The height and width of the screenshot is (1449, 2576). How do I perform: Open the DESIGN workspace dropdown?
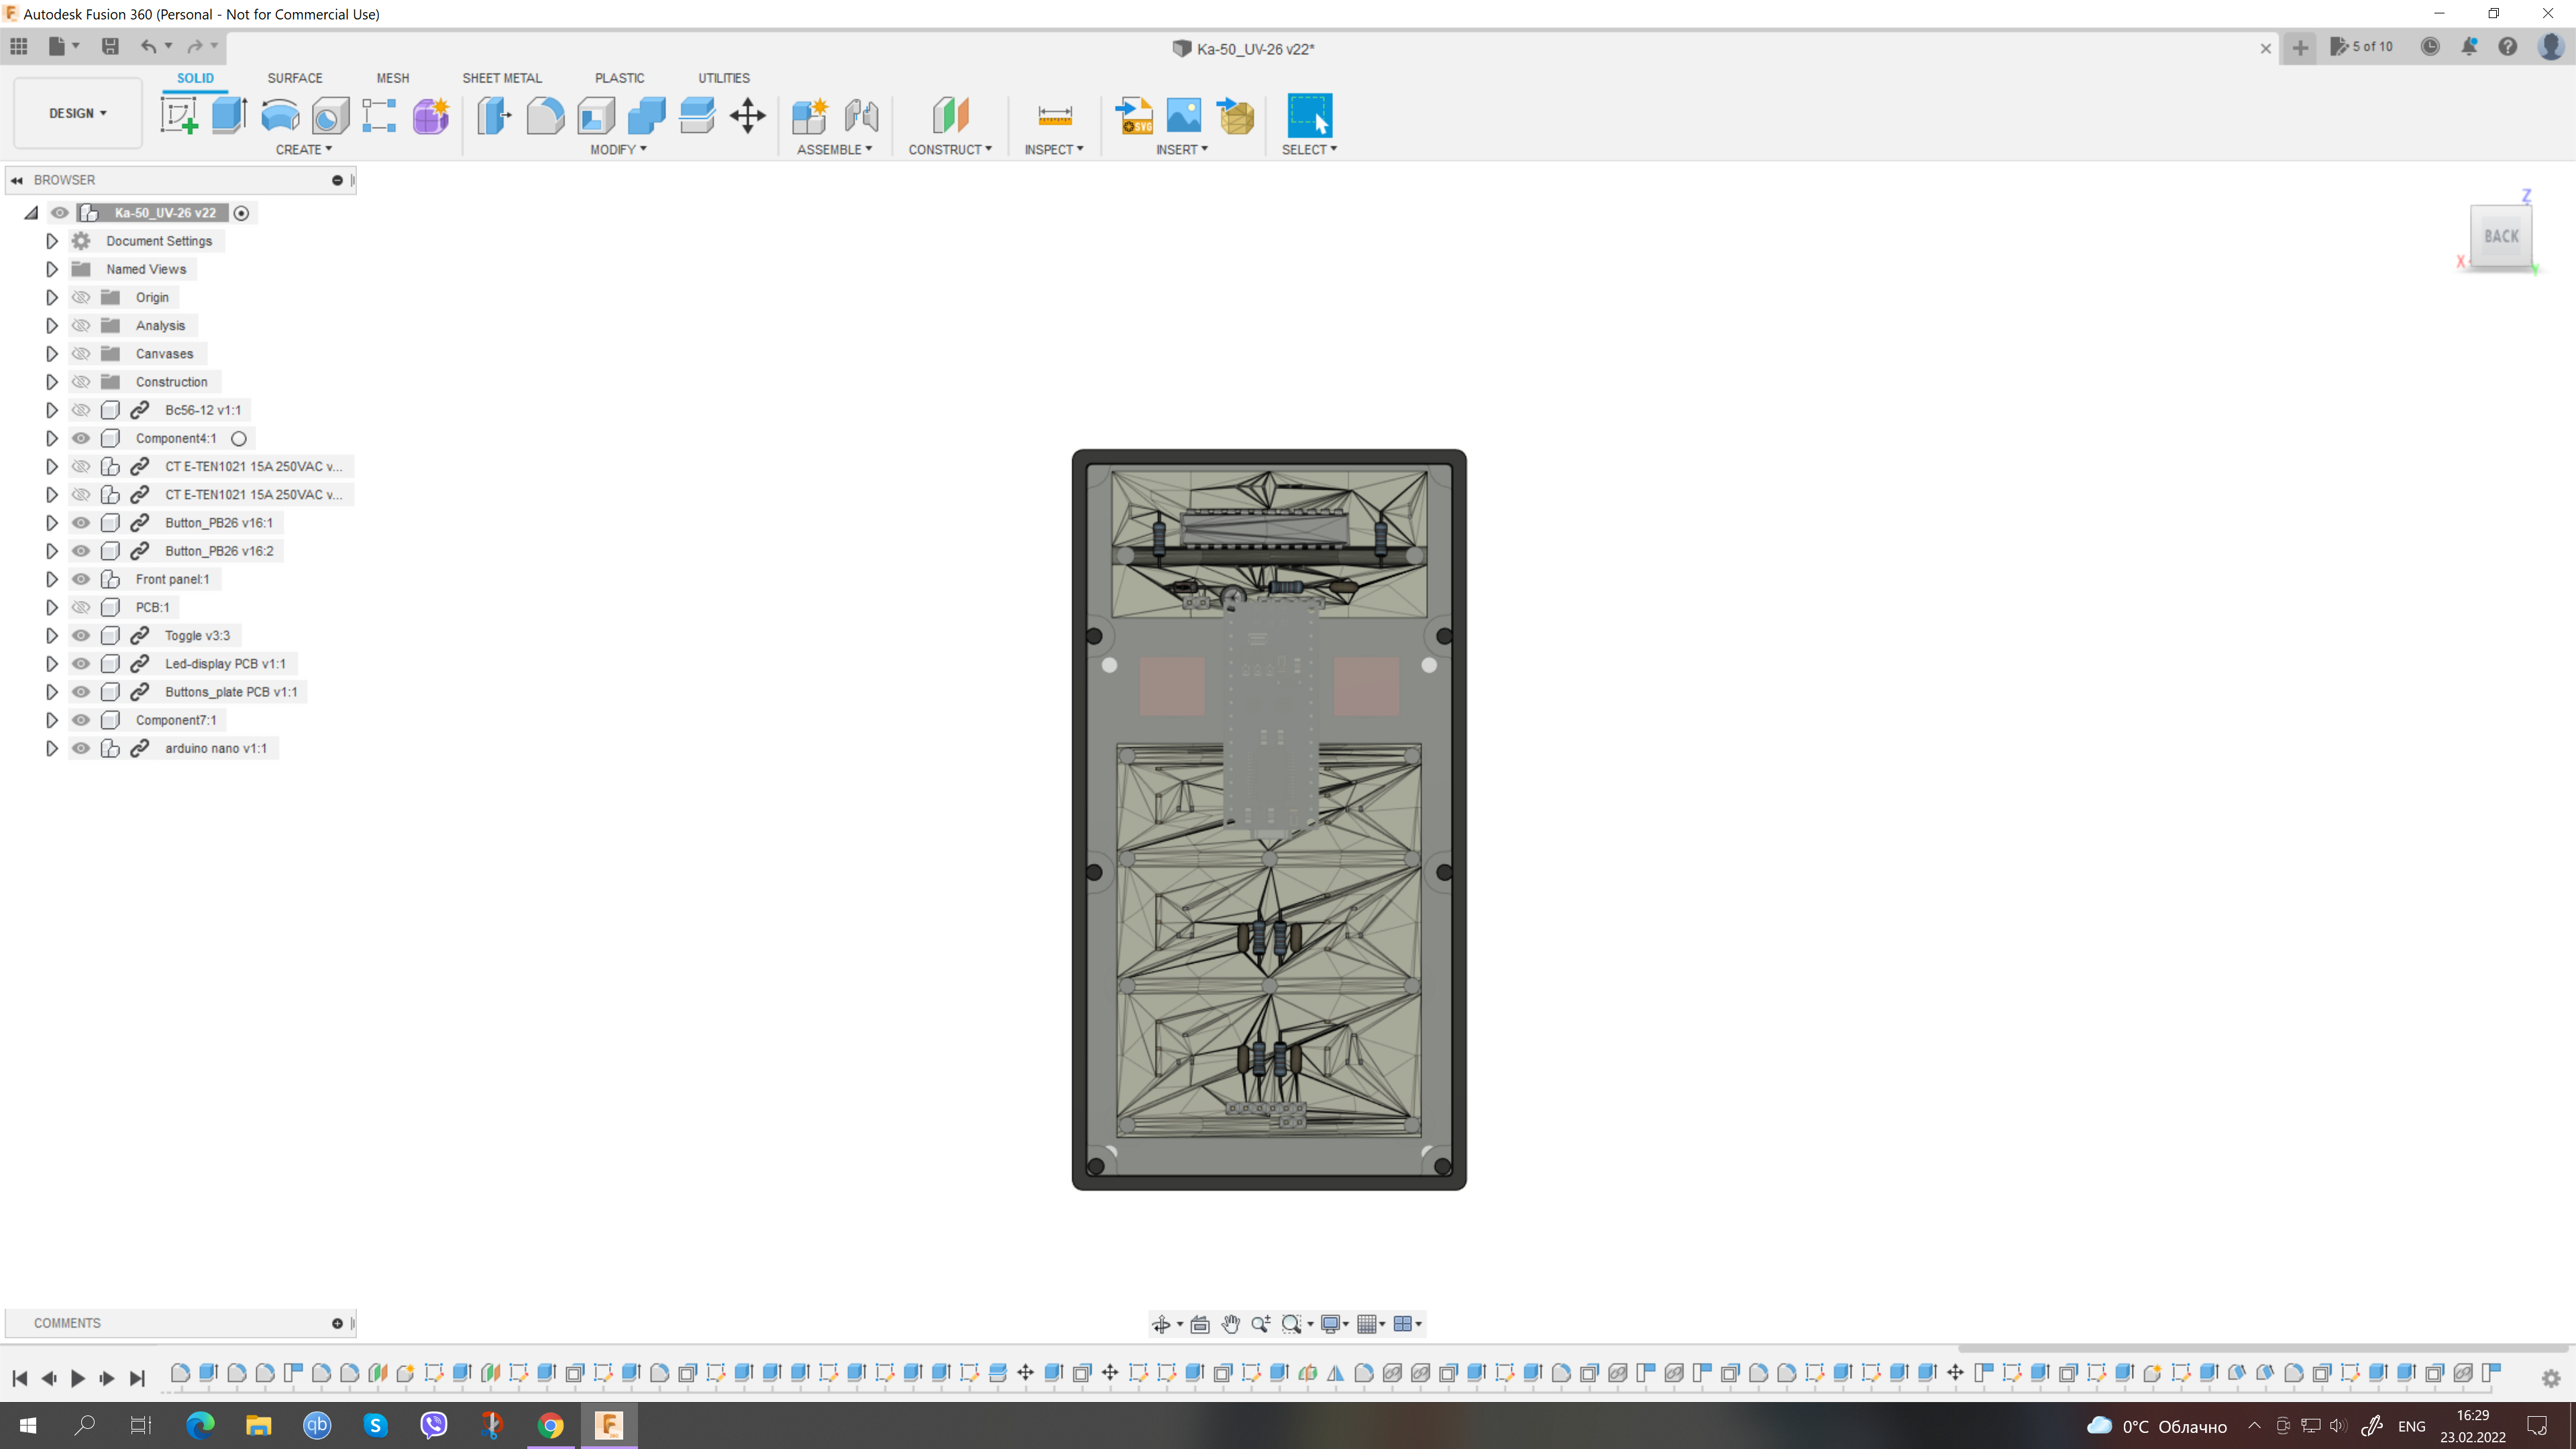coord(78,113)
